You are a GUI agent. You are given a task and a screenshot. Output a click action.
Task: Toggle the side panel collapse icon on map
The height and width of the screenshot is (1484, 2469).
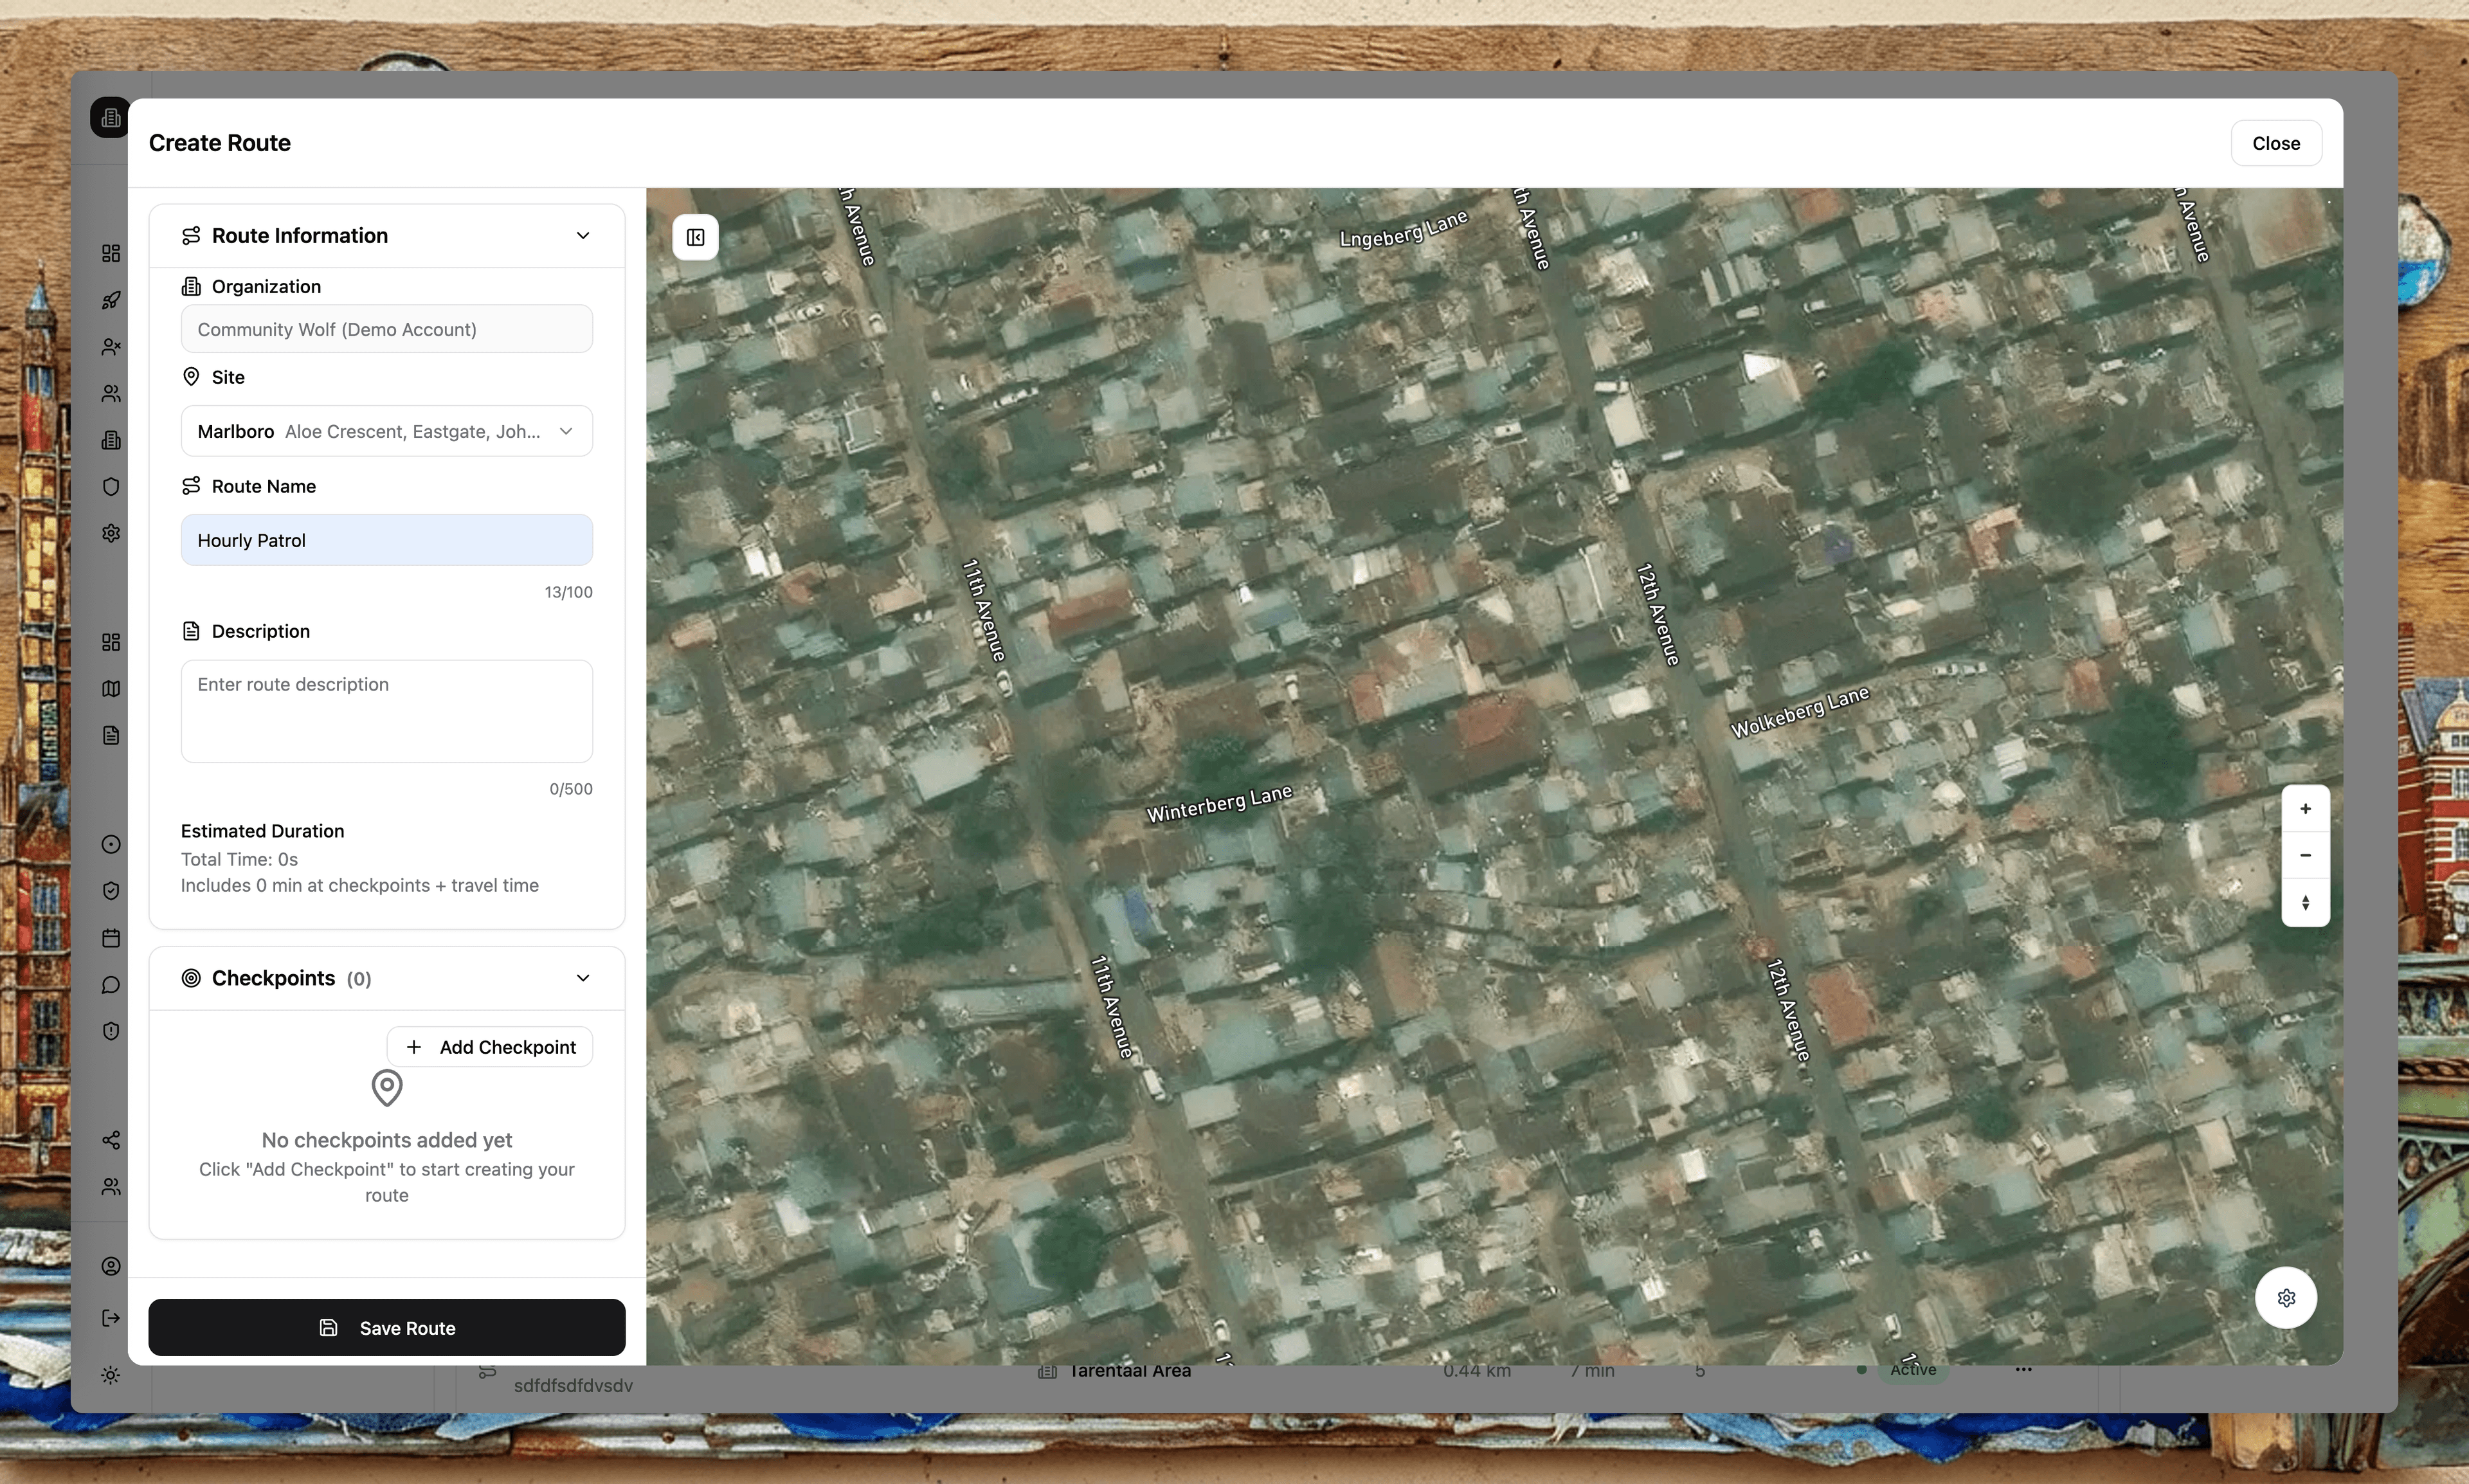click(695, 238)
